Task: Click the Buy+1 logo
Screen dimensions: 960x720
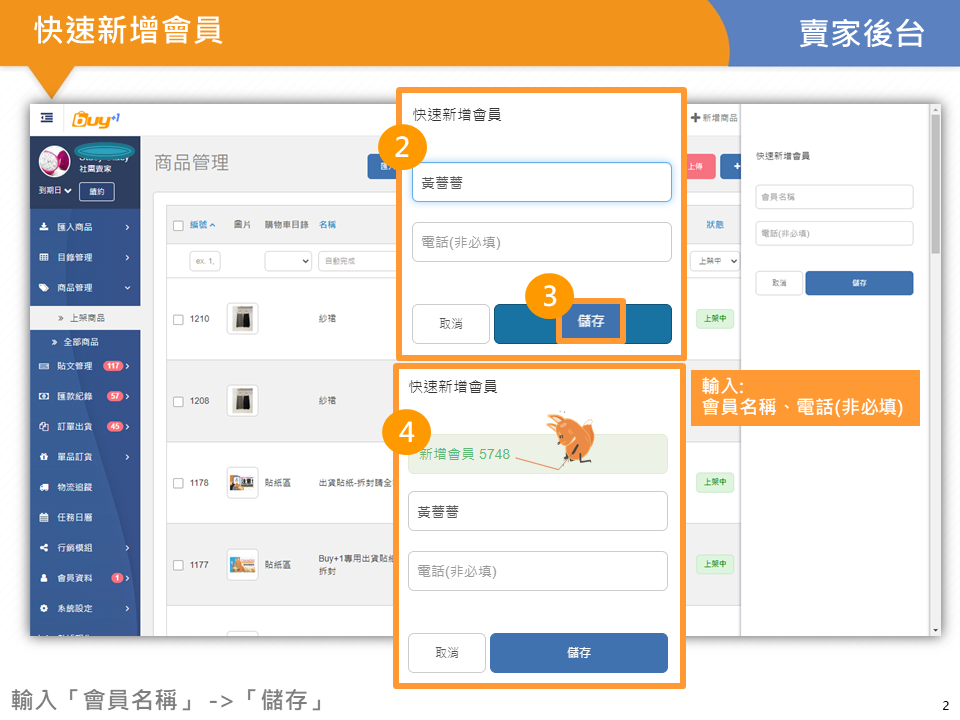Action: pos(96,119)
